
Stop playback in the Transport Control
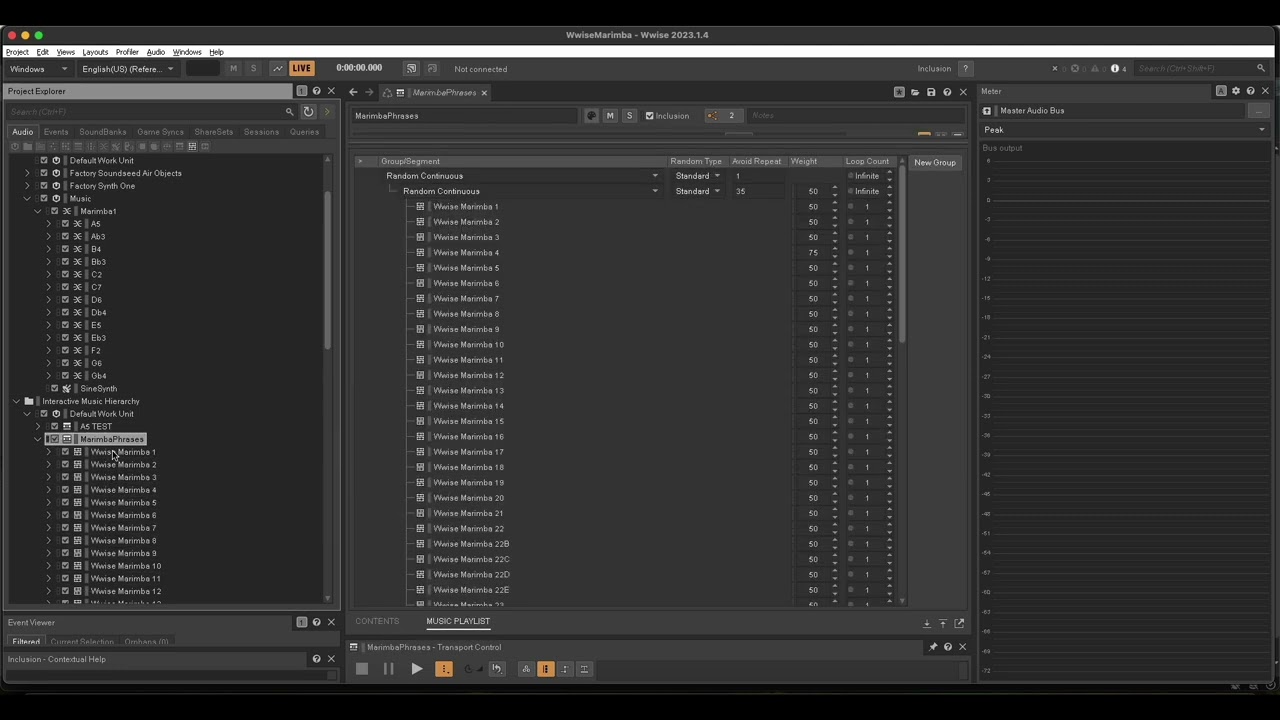[362, 669]
